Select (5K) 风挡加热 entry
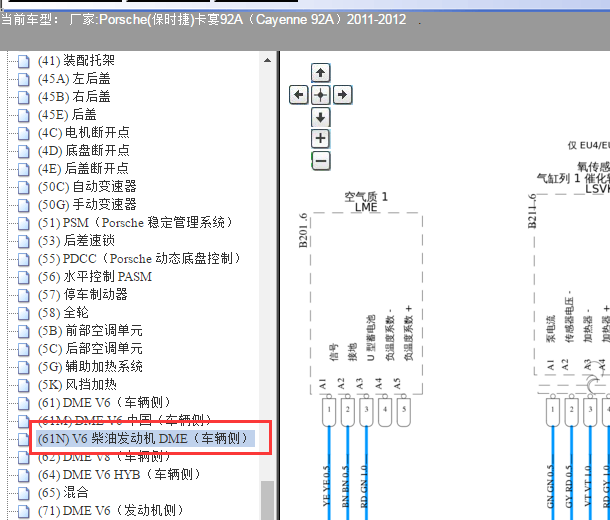Image resolution: width=610 pixels, height=520 pixels. point(77,385)
